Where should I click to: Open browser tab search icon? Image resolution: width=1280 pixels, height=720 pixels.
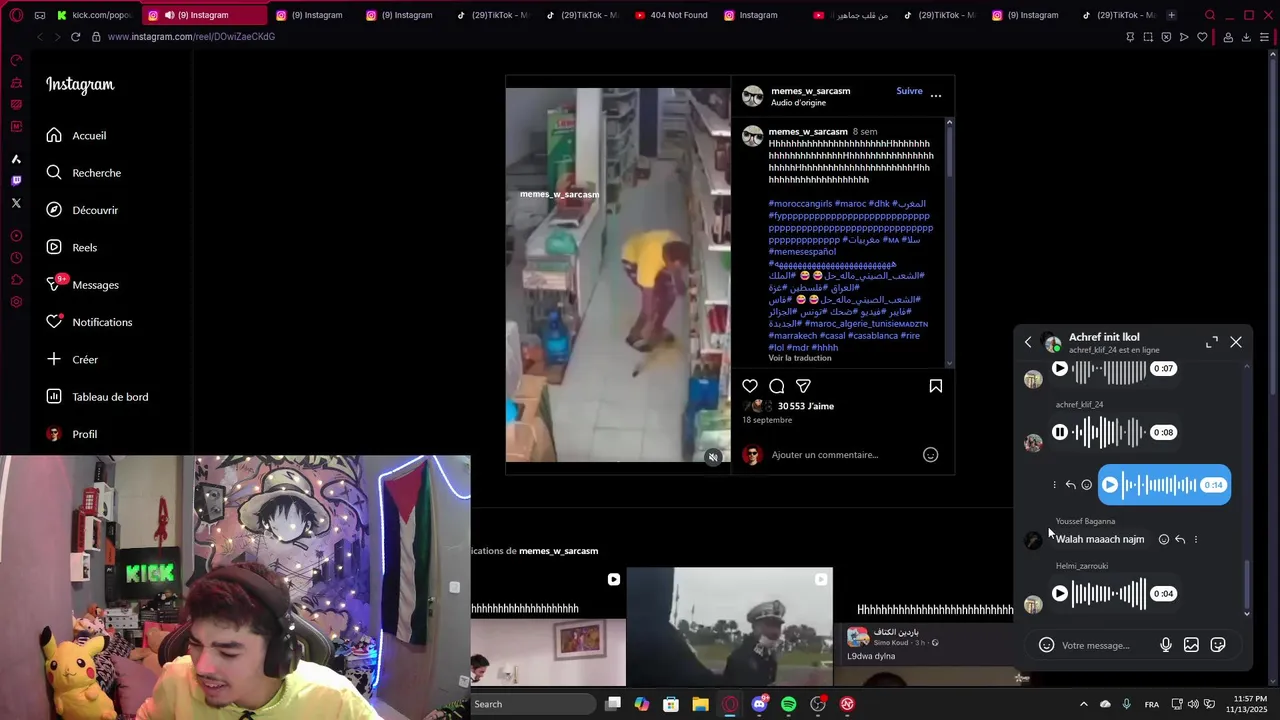(1210, 15)
